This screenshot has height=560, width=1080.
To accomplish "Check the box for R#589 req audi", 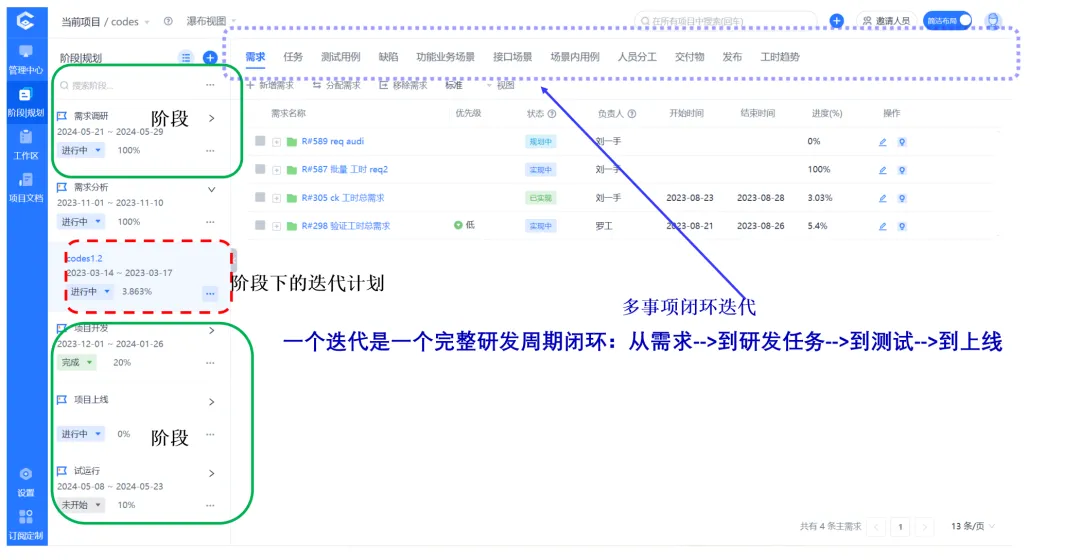I will coord(260,141).
